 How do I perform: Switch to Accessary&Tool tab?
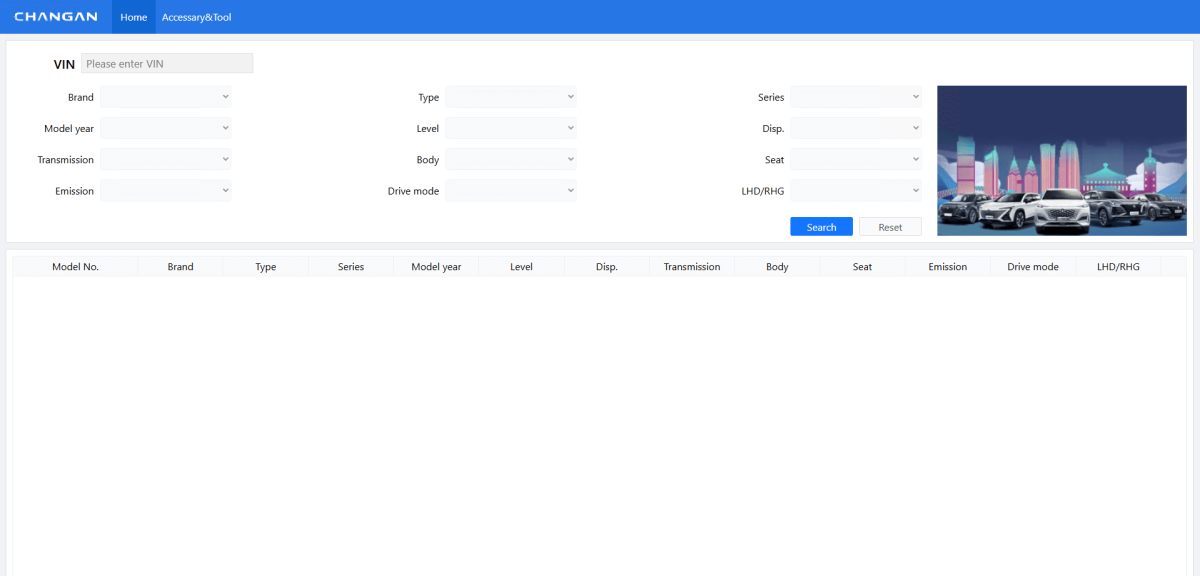click(x=196, y=17)
